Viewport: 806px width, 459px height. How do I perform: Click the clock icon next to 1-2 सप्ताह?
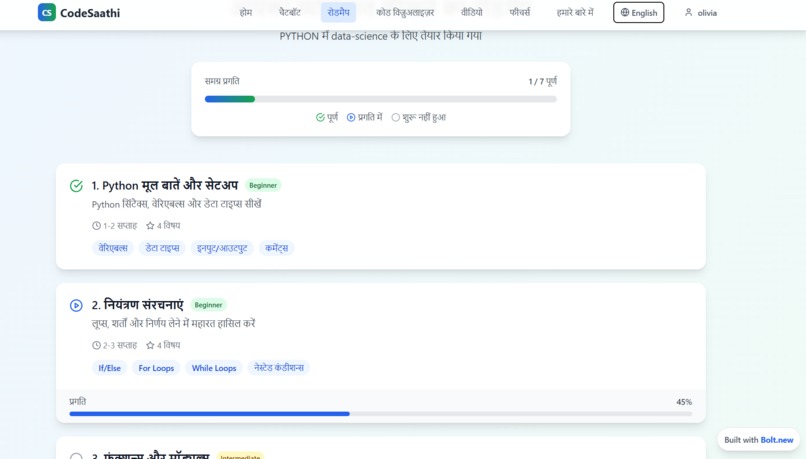(x=96, y=226)
